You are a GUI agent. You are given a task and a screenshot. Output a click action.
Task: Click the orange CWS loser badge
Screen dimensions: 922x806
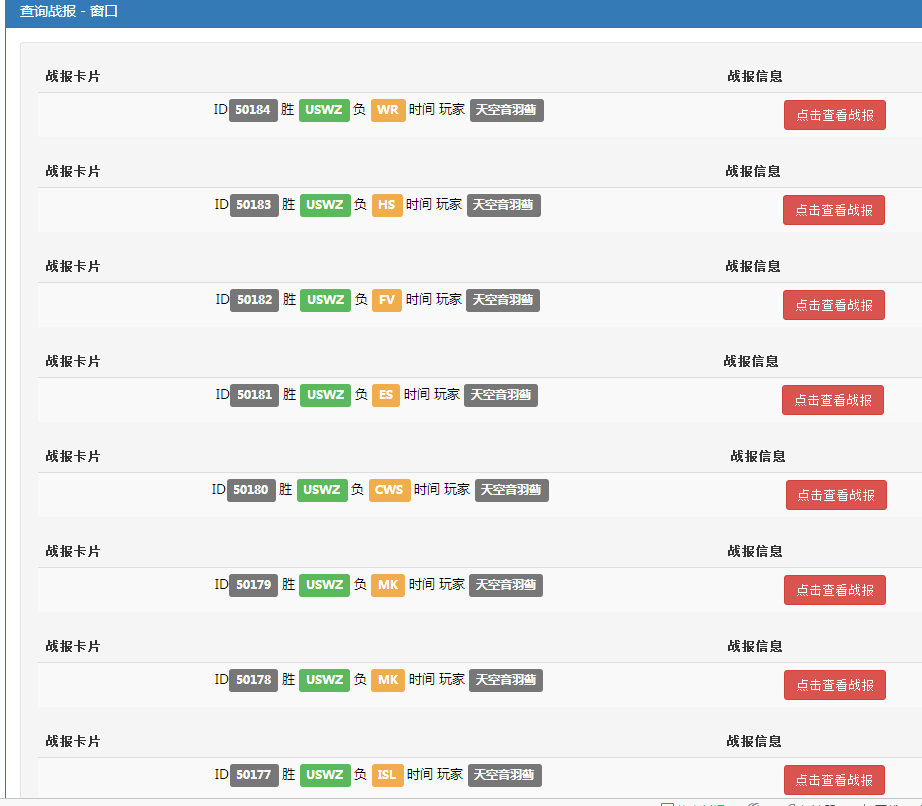(389, 490)
